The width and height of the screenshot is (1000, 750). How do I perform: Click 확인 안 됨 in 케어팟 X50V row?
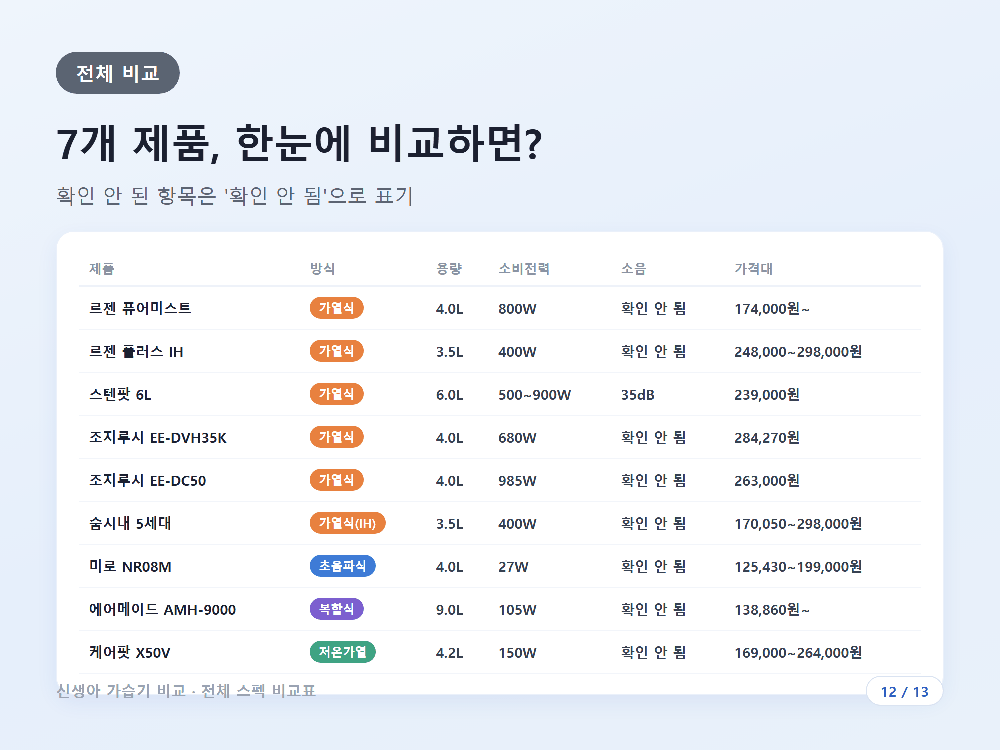(654, 652)
